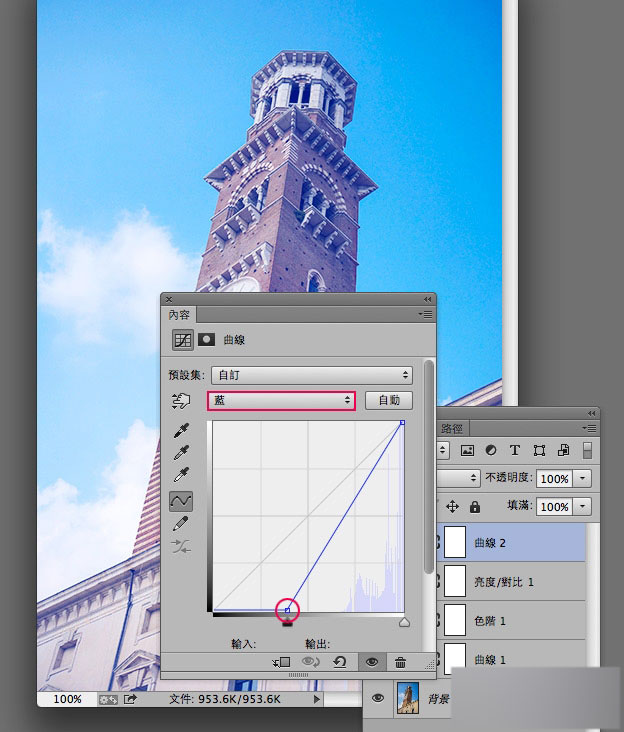Select the curves adjustment icon in Properties
Screen dimensions: 624x732
click(x=182, y=340)
